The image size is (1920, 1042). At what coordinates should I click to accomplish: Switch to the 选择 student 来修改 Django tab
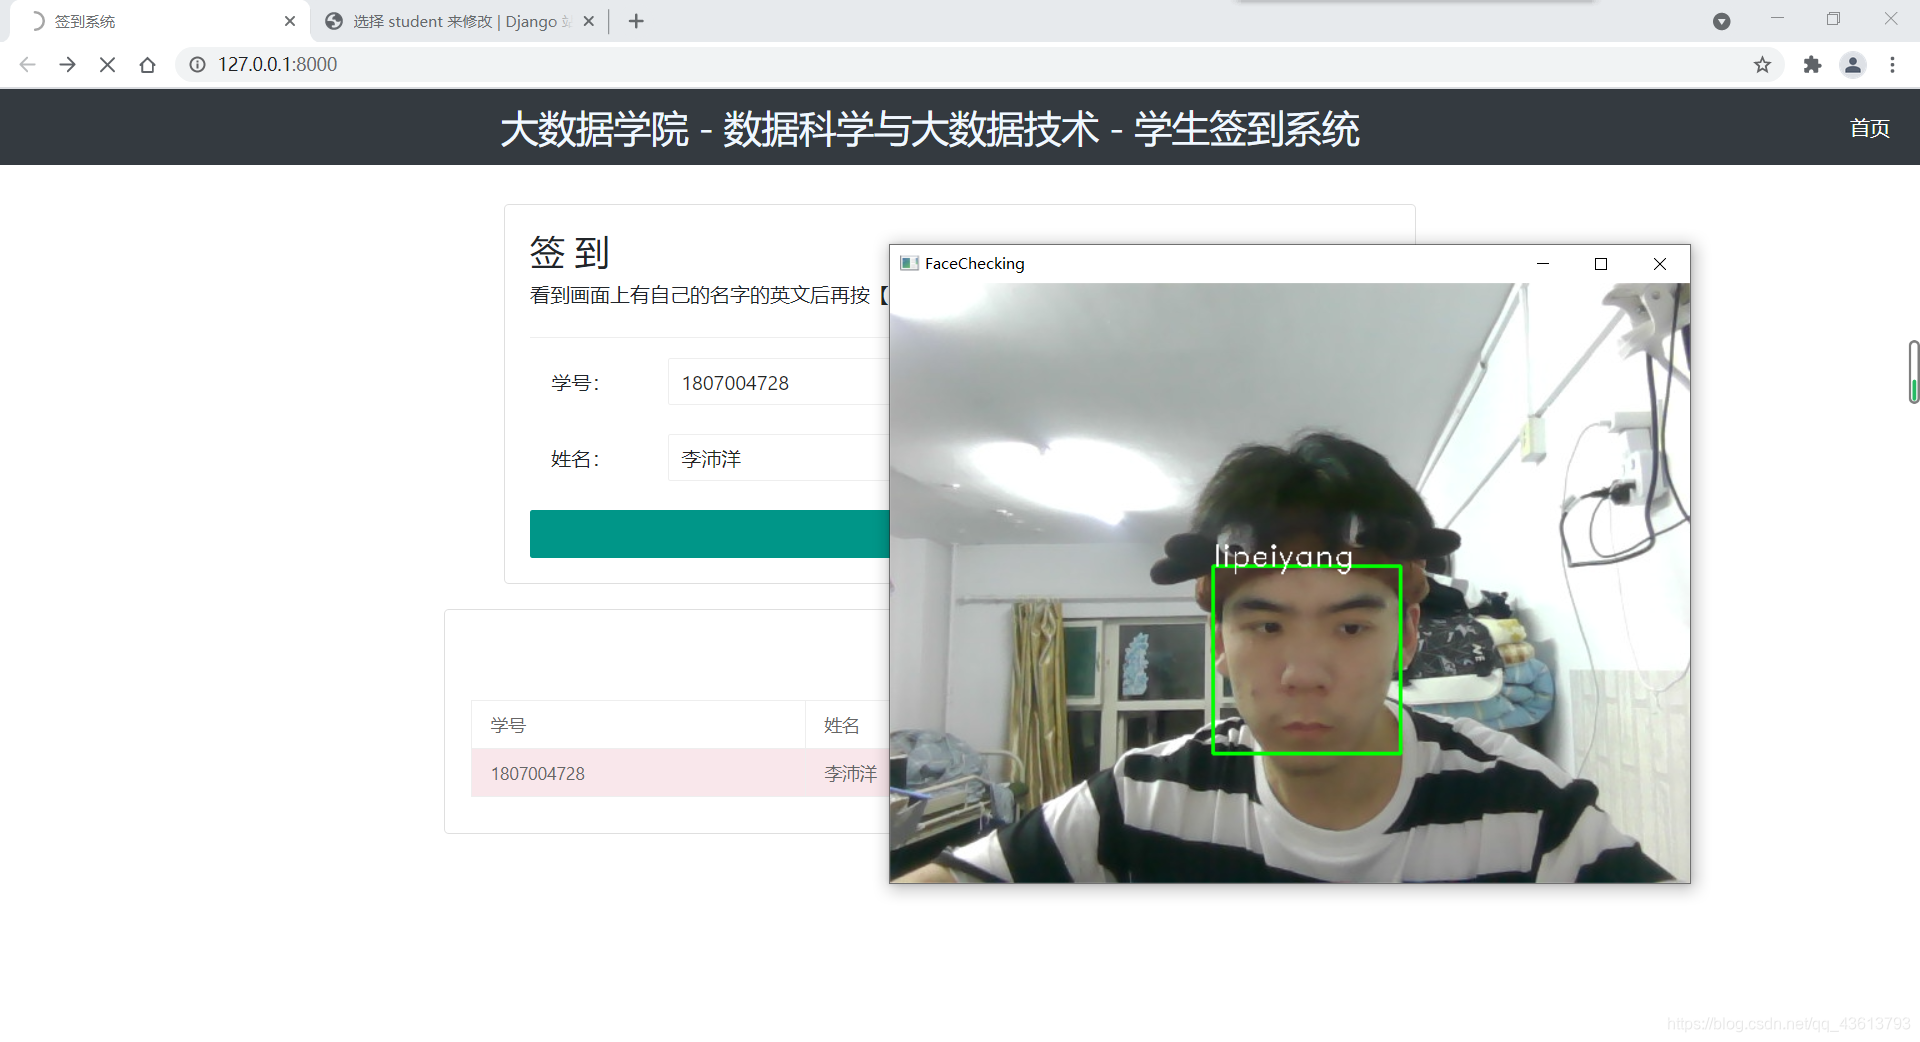pos(460,21)
